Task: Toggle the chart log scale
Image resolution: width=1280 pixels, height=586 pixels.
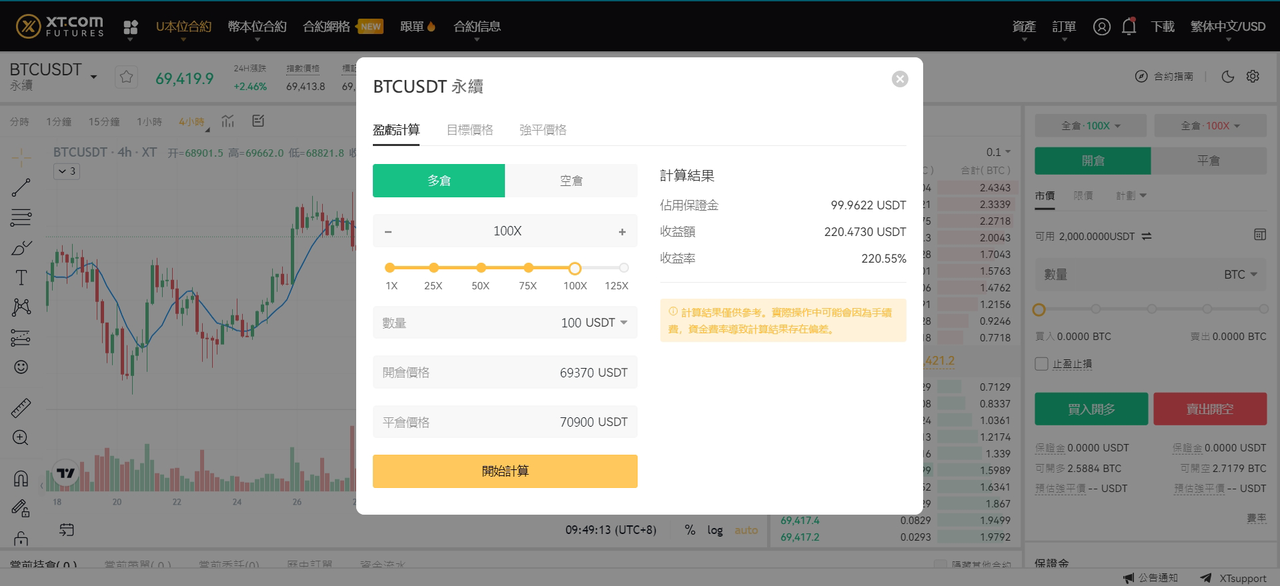Action: coord(715,530)
